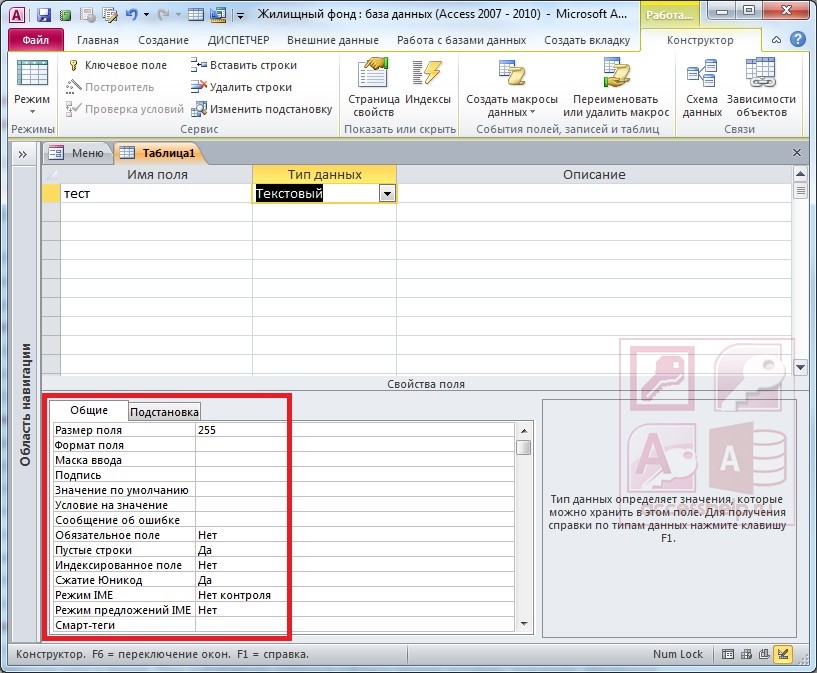Click the Подпись property field
Viewport: 817px width, 673px height.
(x=355, y=475)
